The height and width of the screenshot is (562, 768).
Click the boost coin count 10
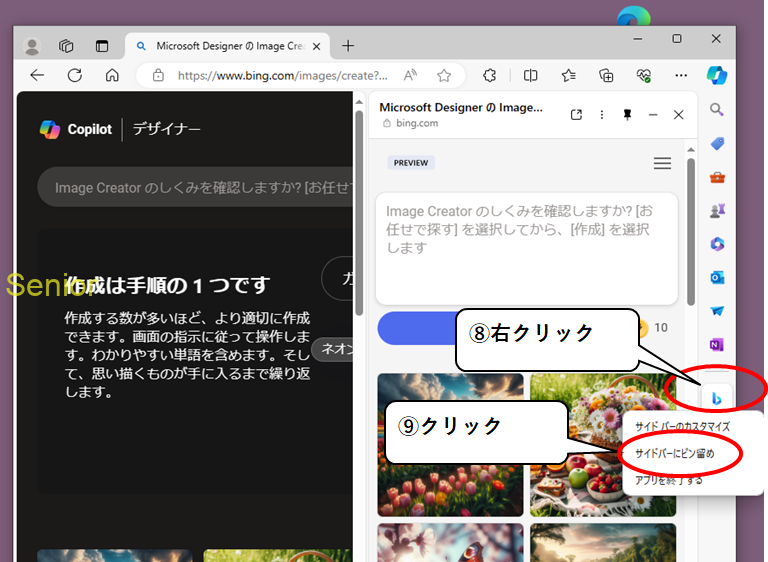click(661, 327)
